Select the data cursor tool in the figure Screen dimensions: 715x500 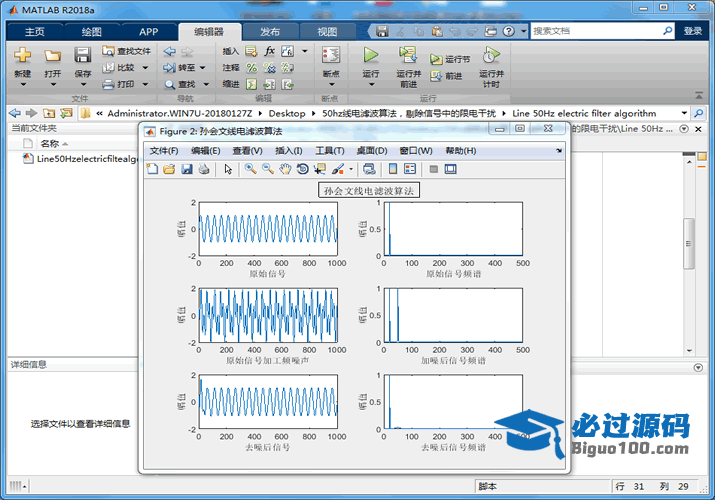(x=320, y=169)
